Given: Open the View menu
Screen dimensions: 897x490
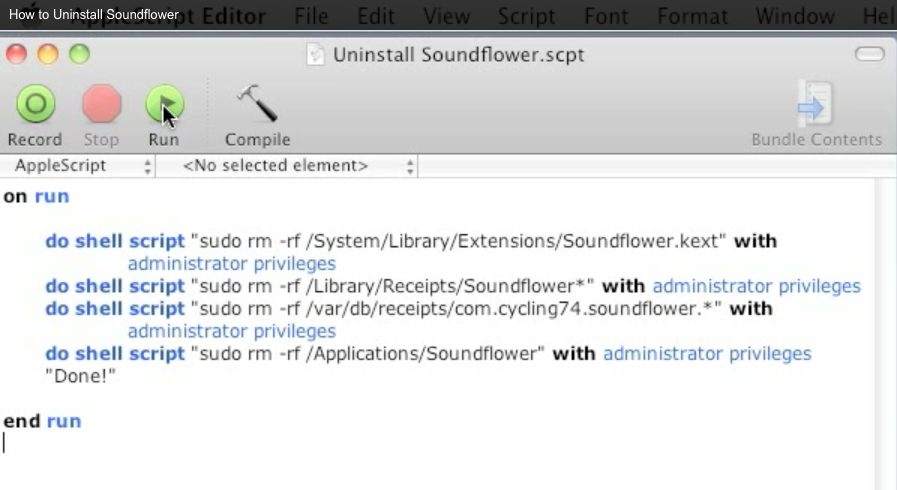Looking at the screenshot, I should [446, 16].
